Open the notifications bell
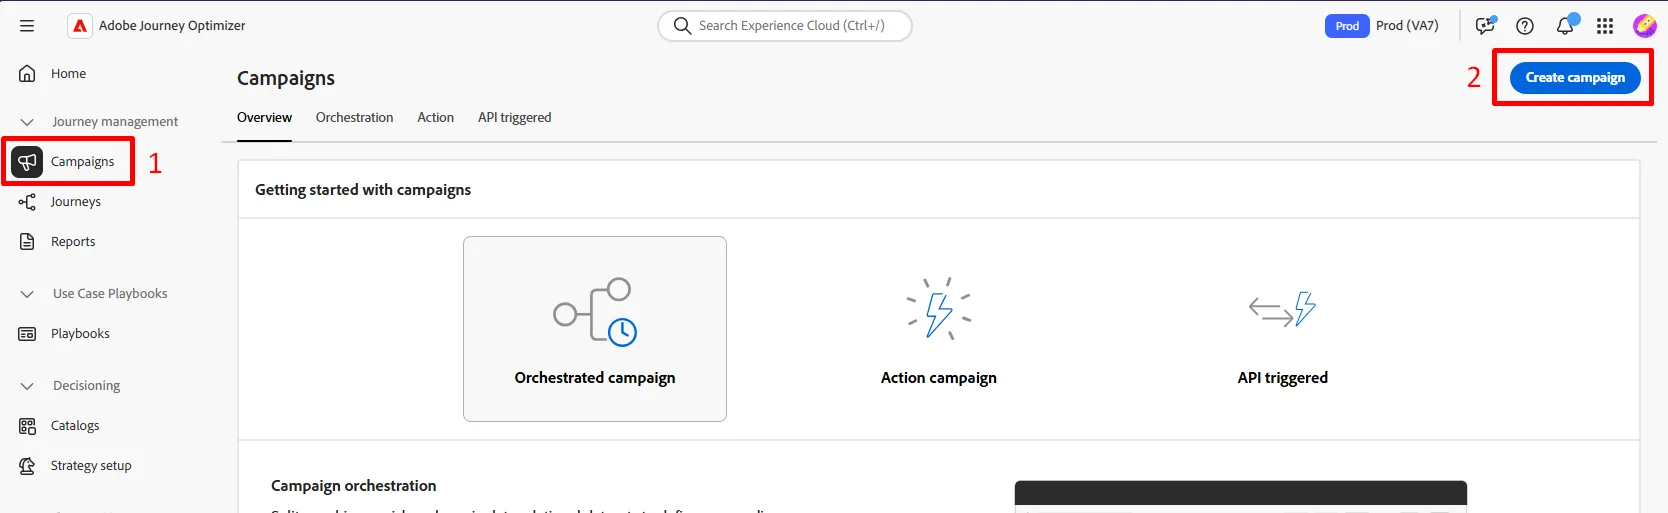The width and height of the screenshot is (1668, 513). 1566,25
